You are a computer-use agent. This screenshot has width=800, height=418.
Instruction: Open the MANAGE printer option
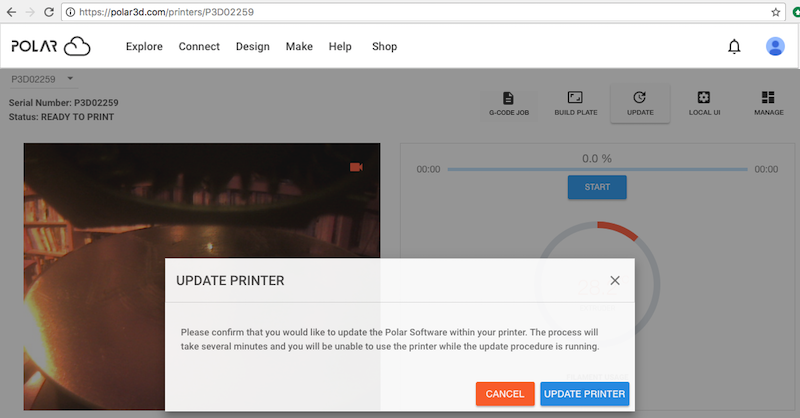point(768,104)
